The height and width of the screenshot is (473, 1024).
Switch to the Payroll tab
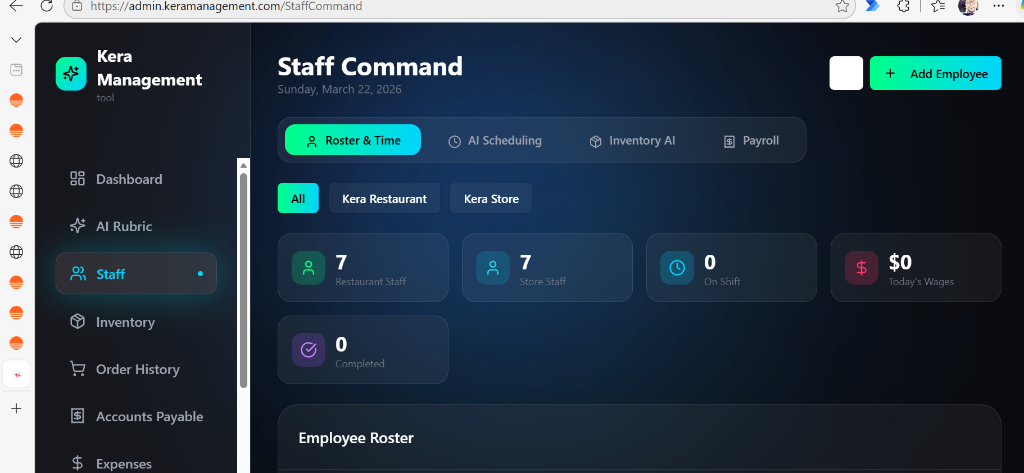click(x=751, y=140)
